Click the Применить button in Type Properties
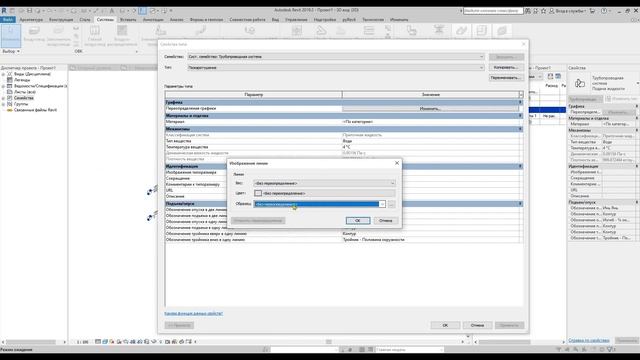The height and width of the screenshot is (360, 640). [509, 325]
